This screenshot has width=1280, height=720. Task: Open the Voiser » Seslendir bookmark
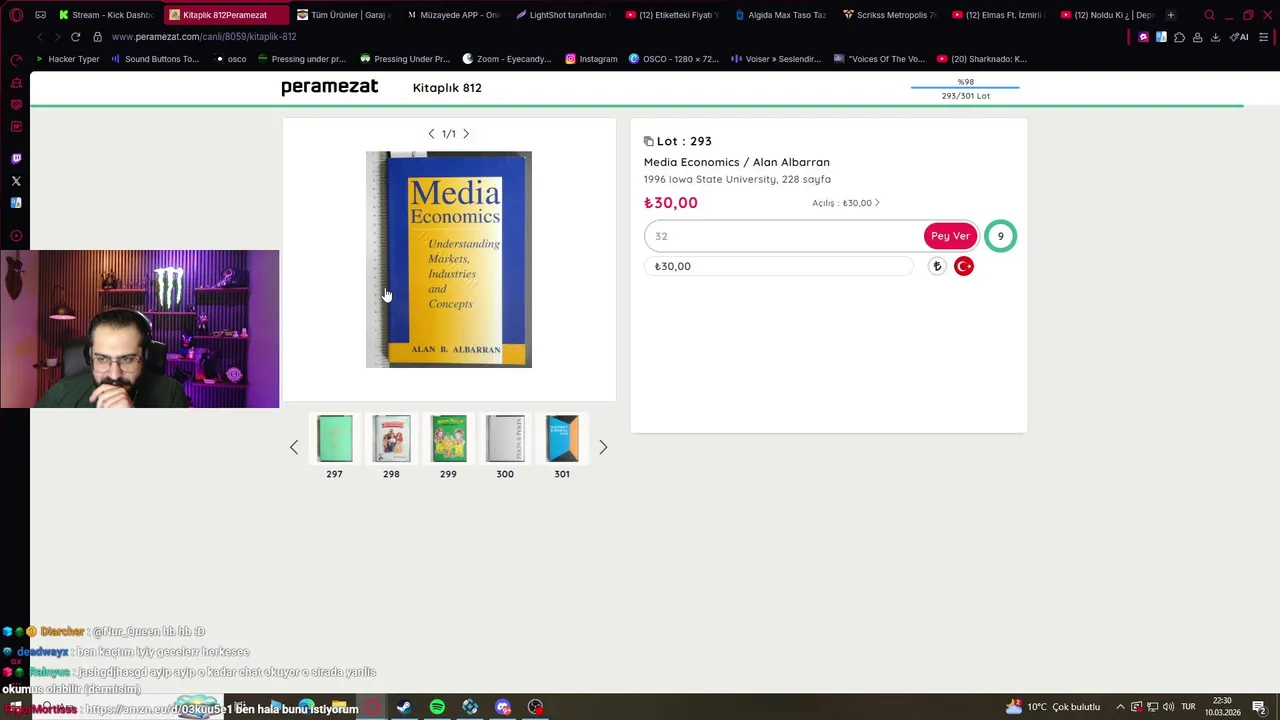776,59
